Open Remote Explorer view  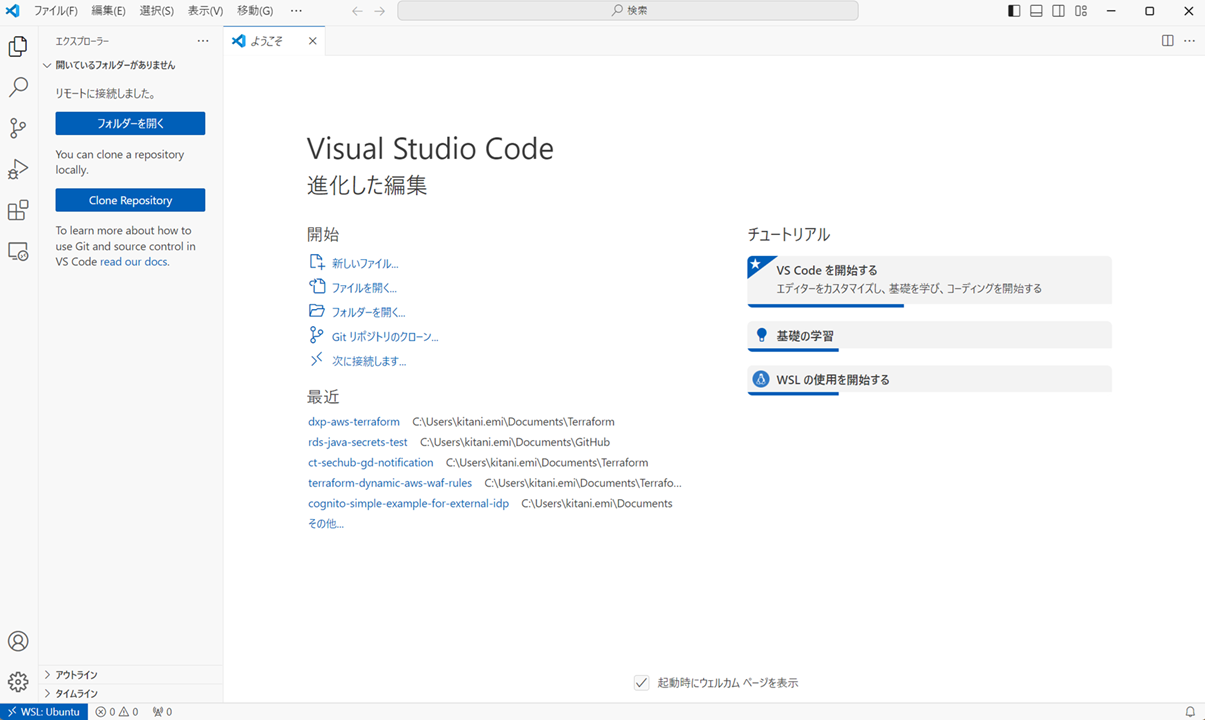point(18,251)
